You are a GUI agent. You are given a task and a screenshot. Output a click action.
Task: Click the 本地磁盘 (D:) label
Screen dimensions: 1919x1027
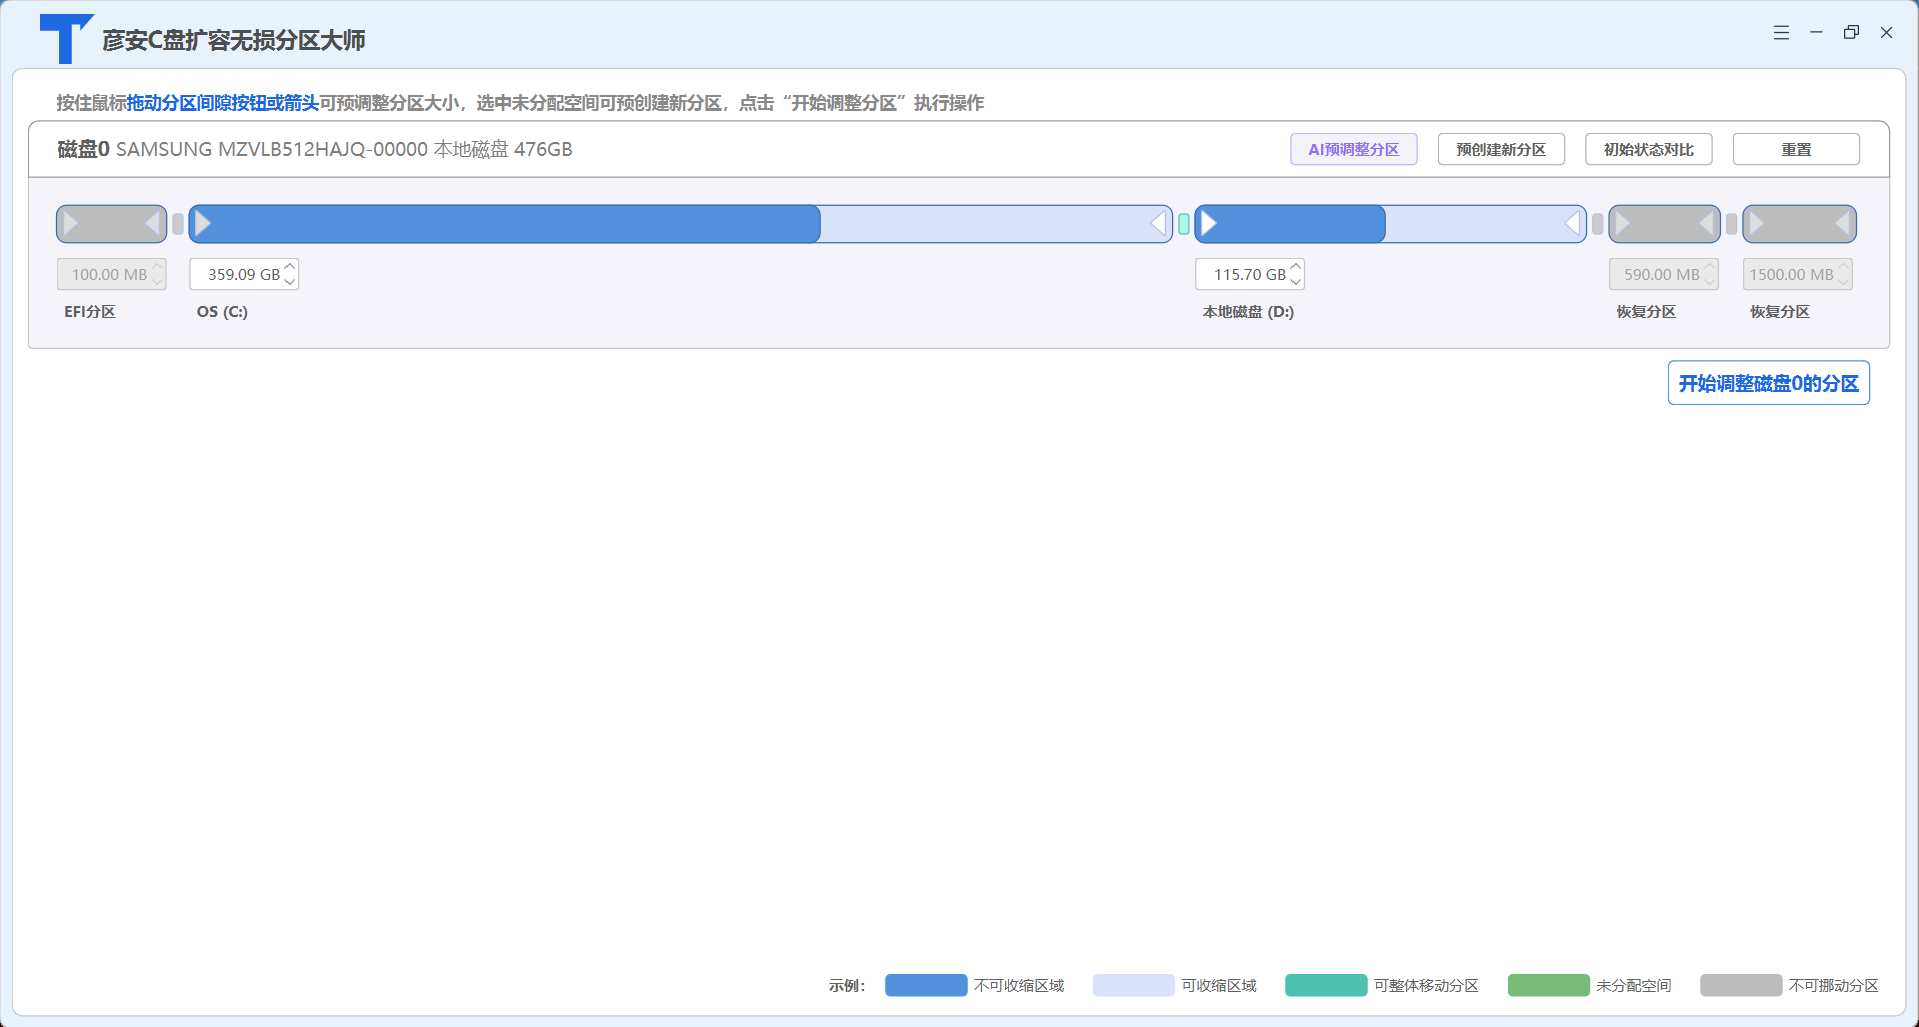pos(1248,312)
